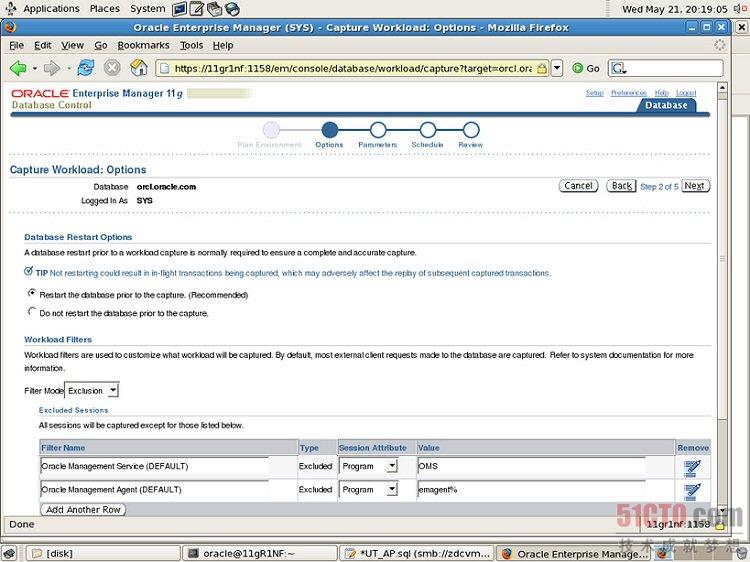Select 'Do not restart the database' option

click(32, 312)
